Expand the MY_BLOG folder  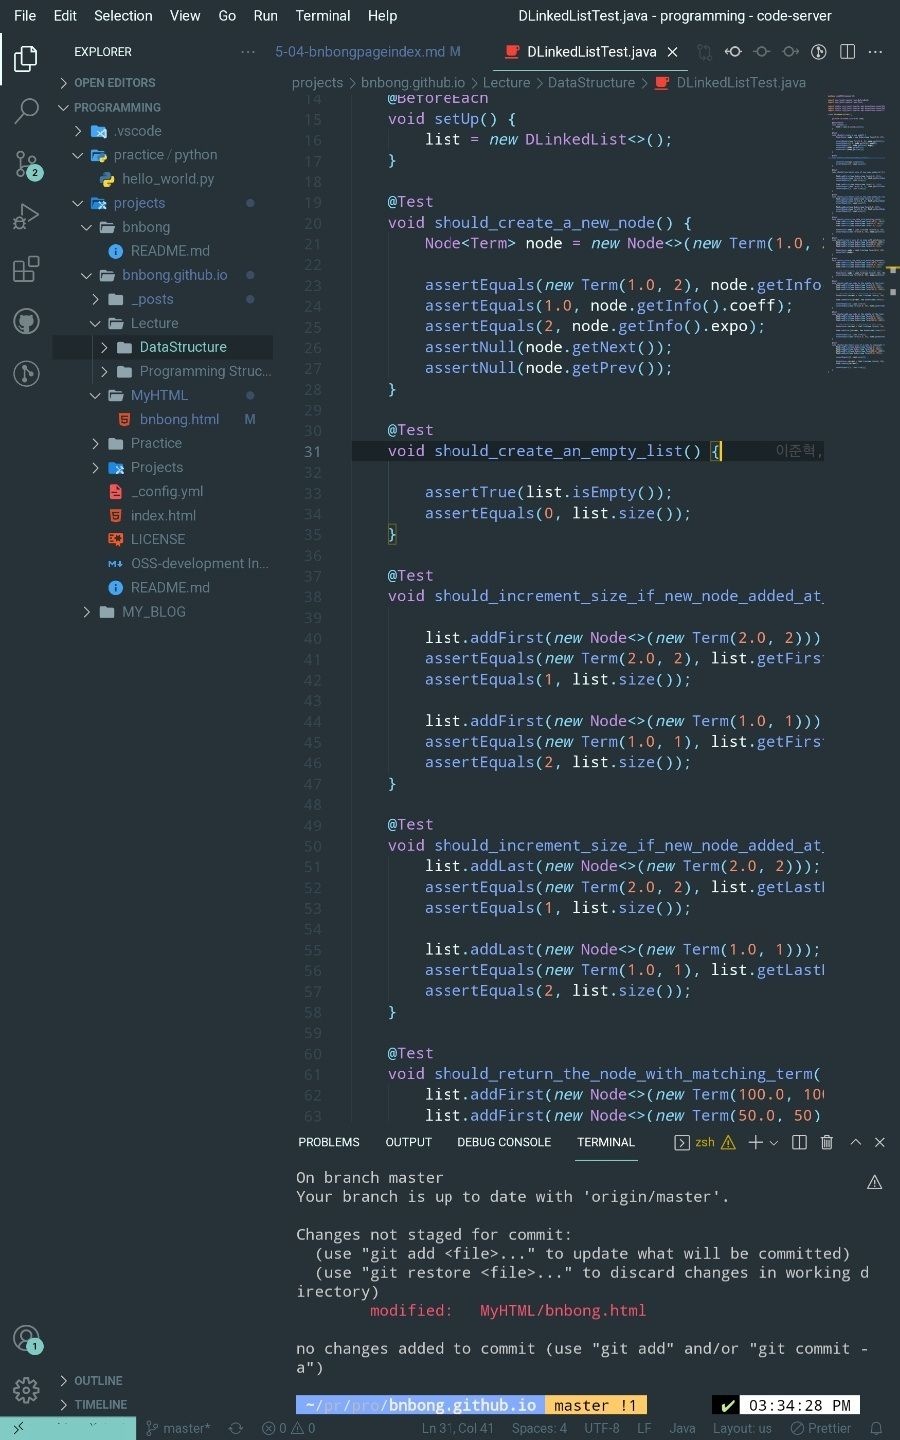click(163, 612)
